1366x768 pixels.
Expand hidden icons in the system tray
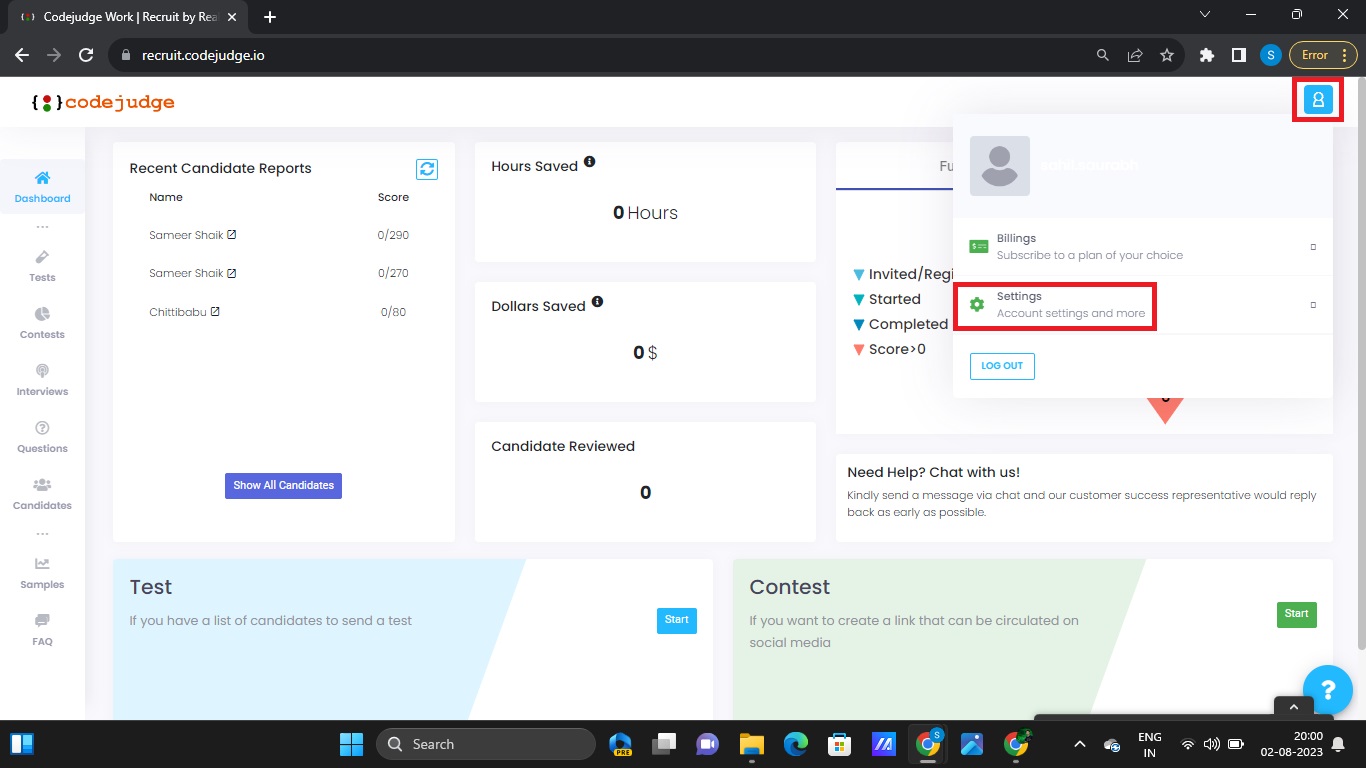1079,743
